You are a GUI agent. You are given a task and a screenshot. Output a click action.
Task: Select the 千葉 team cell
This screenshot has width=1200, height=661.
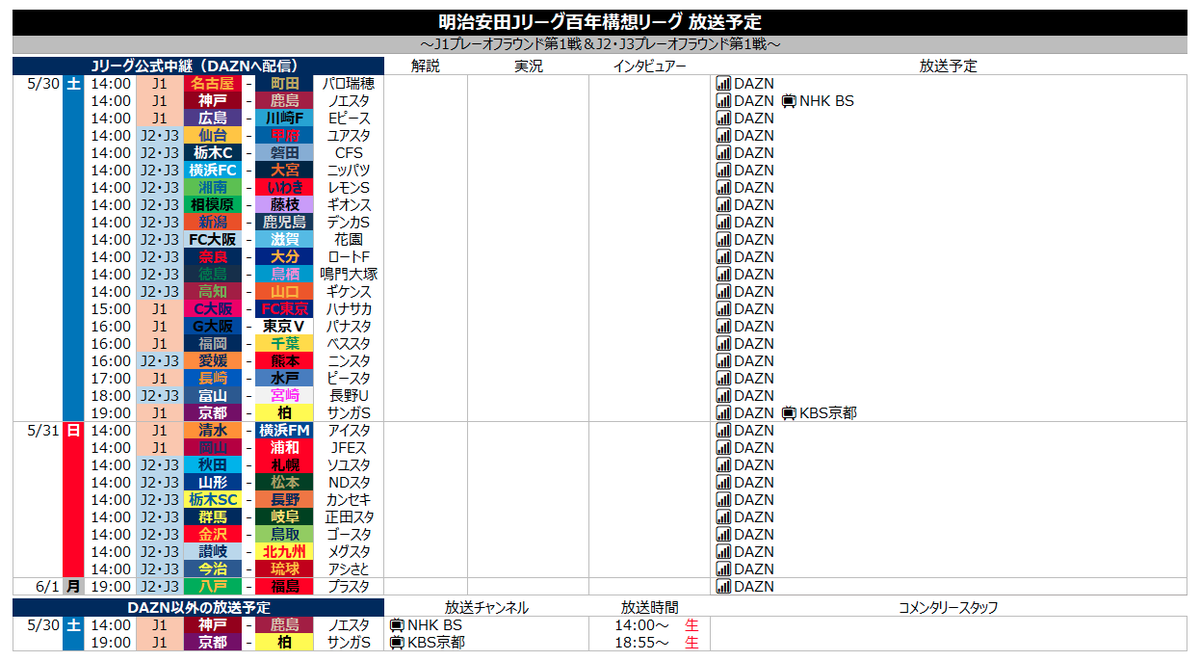284,343
